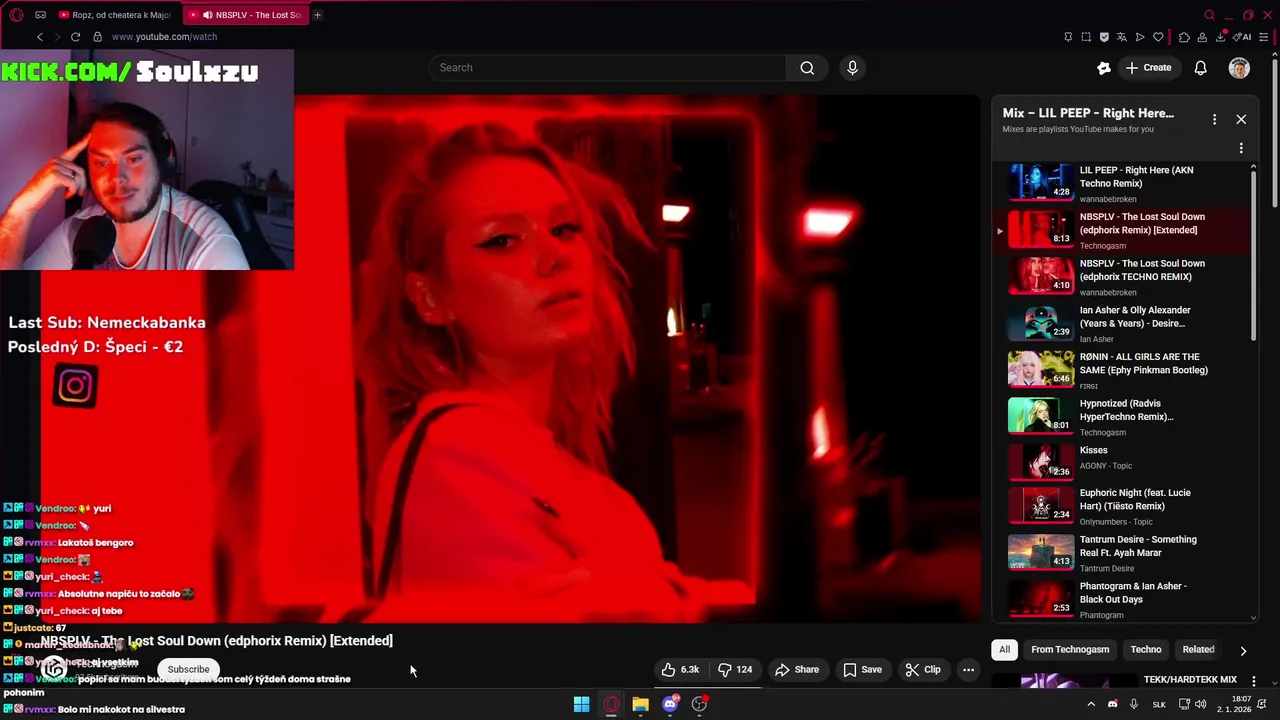Like the video (6.3k thumbs up)
This screenshot has width=1280, height=720.
pyautogui.click(x=680, y=669)
